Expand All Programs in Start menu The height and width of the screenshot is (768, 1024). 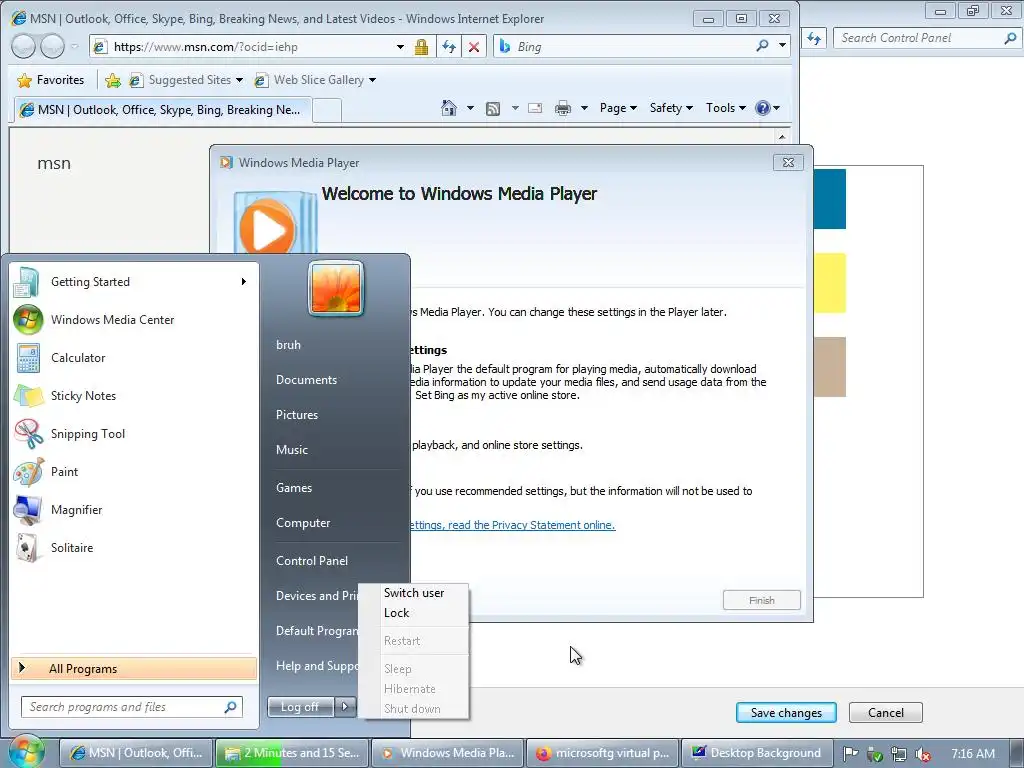tap(134, 669)
